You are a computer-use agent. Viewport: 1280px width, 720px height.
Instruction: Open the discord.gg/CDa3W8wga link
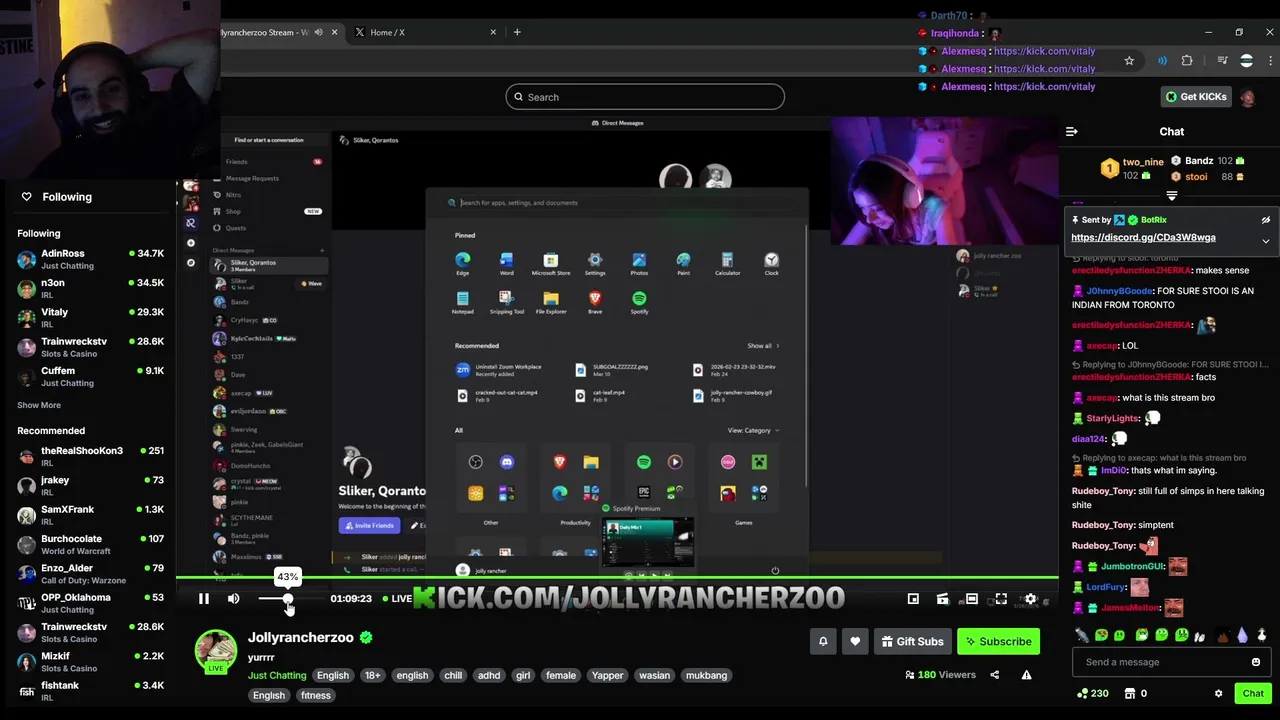pos(1143,238)
